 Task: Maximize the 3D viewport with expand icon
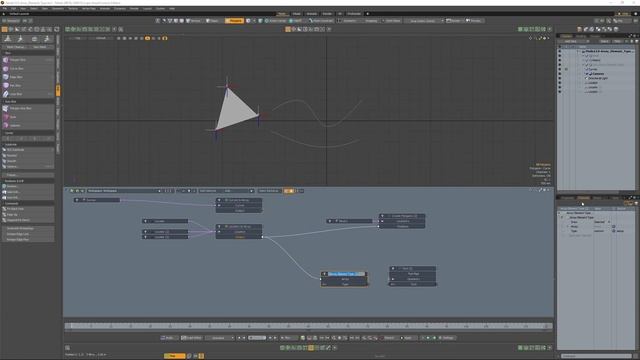pyautogui.click(x=540, y=38)
